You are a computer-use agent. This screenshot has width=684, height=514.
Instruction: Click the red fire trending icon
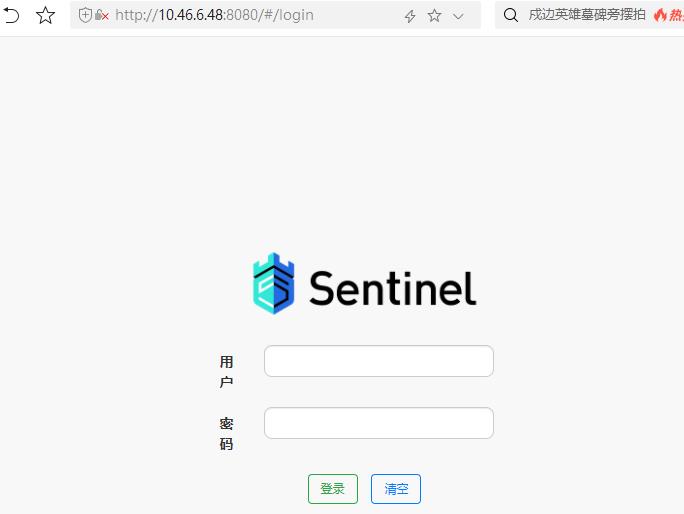[x=660, y=15]
